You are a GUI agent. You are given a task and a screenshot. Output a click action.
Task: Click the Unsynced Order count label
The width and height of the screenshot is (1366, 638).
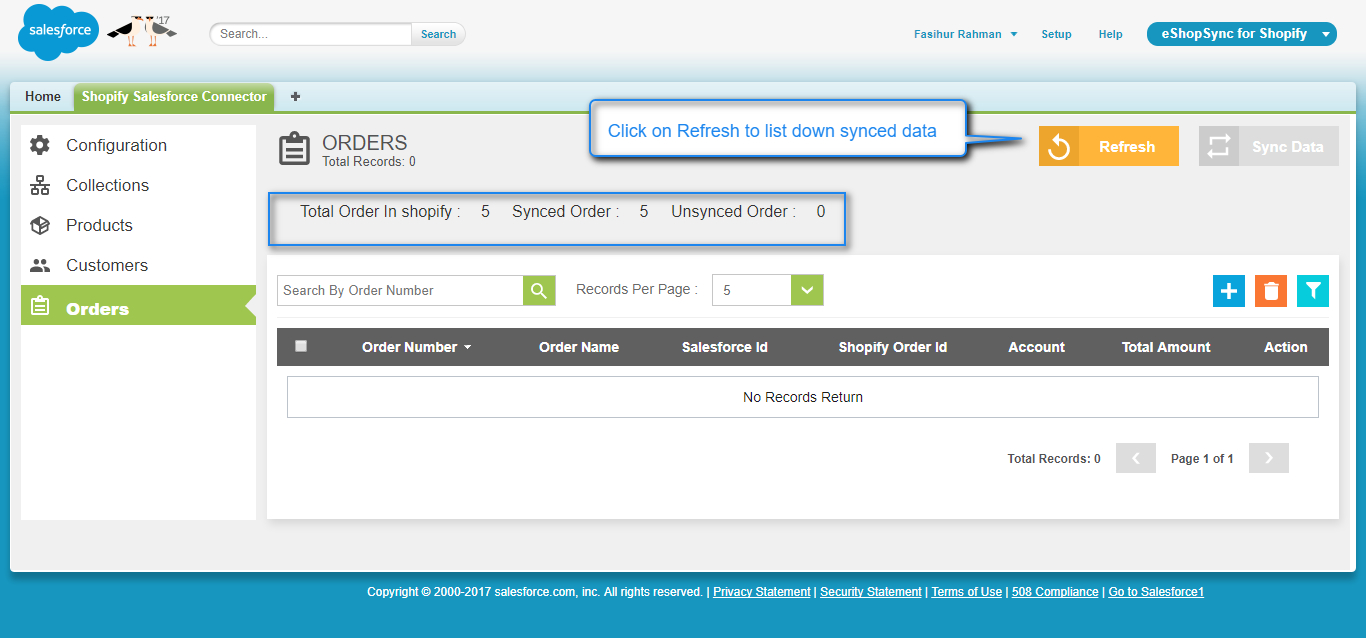pos(734,212)
